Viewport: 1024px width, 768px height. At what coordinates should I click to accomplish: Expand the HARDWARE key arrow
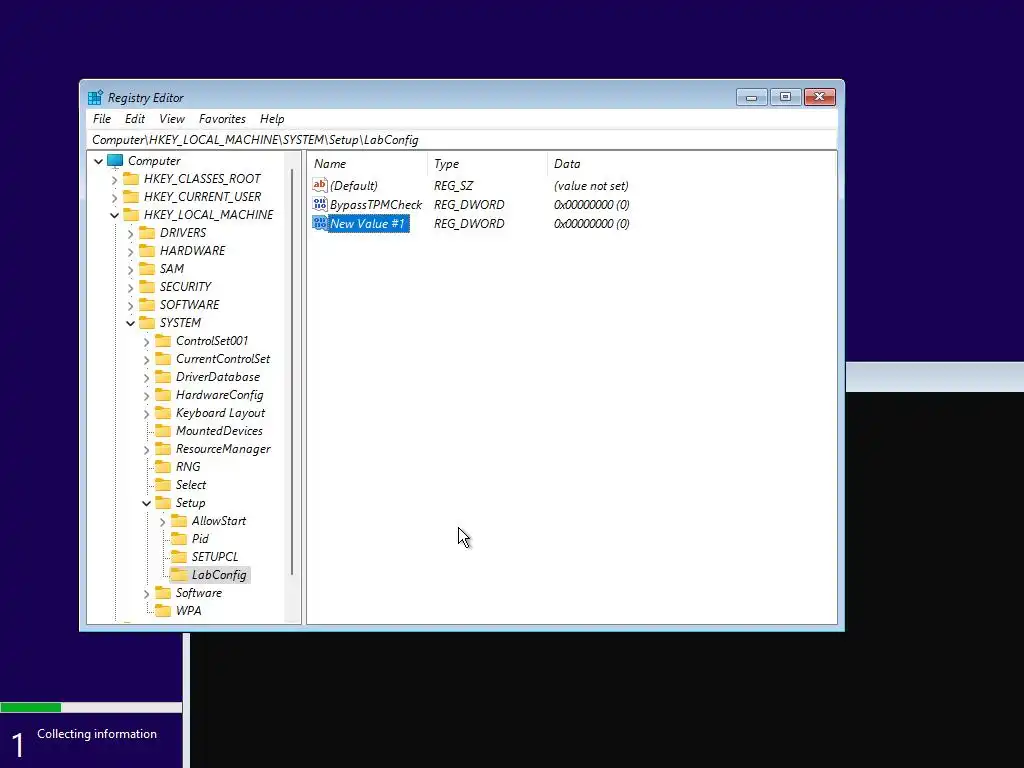click(x=131, y=251)
